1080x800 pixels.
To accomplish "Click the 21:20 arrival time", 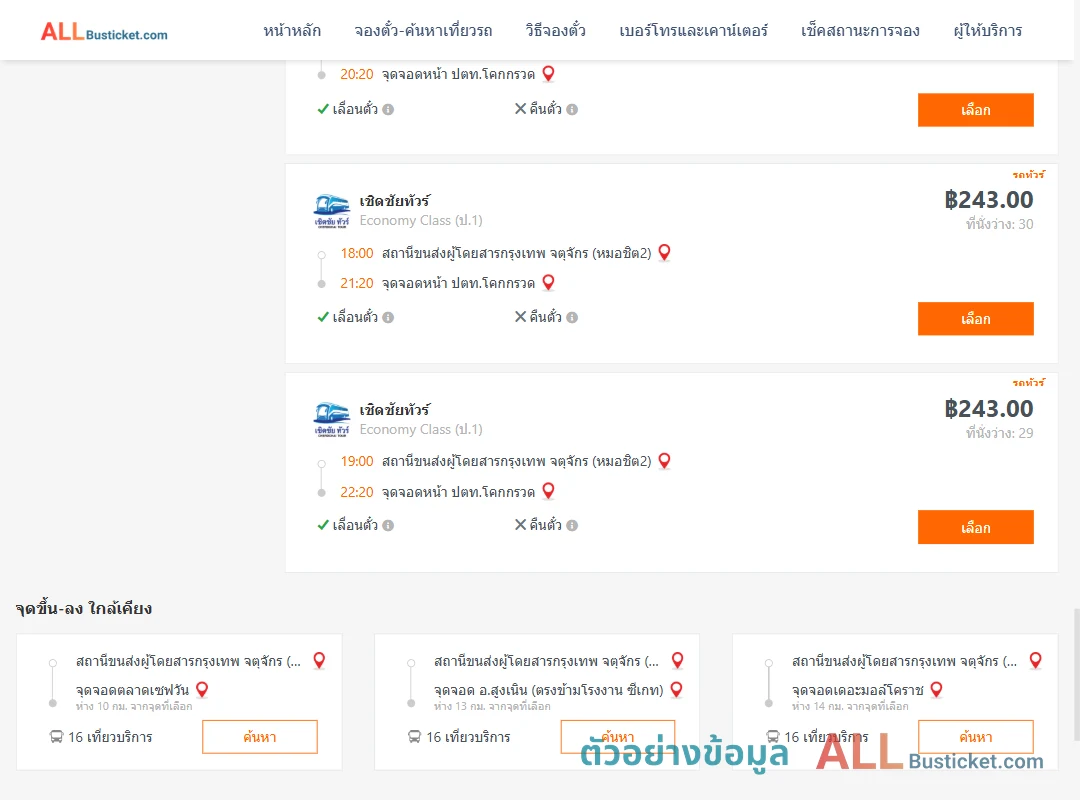I will 357,283.
